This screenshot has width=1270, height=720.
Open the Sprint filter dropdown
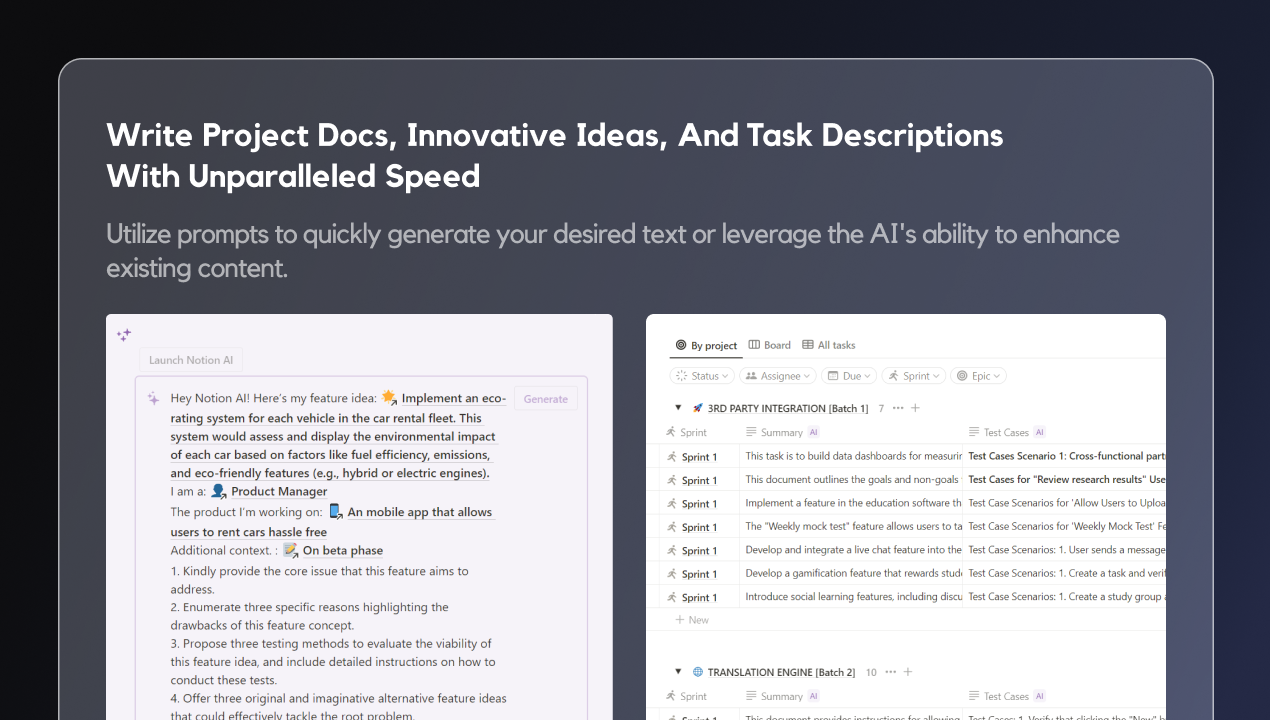tap(914, 376)
